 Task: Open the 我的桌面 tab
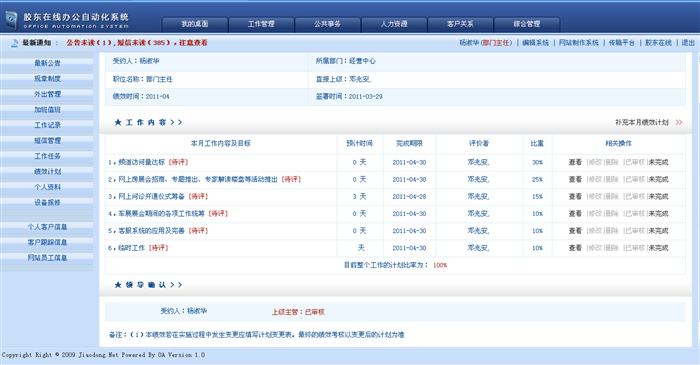point(195,24)
